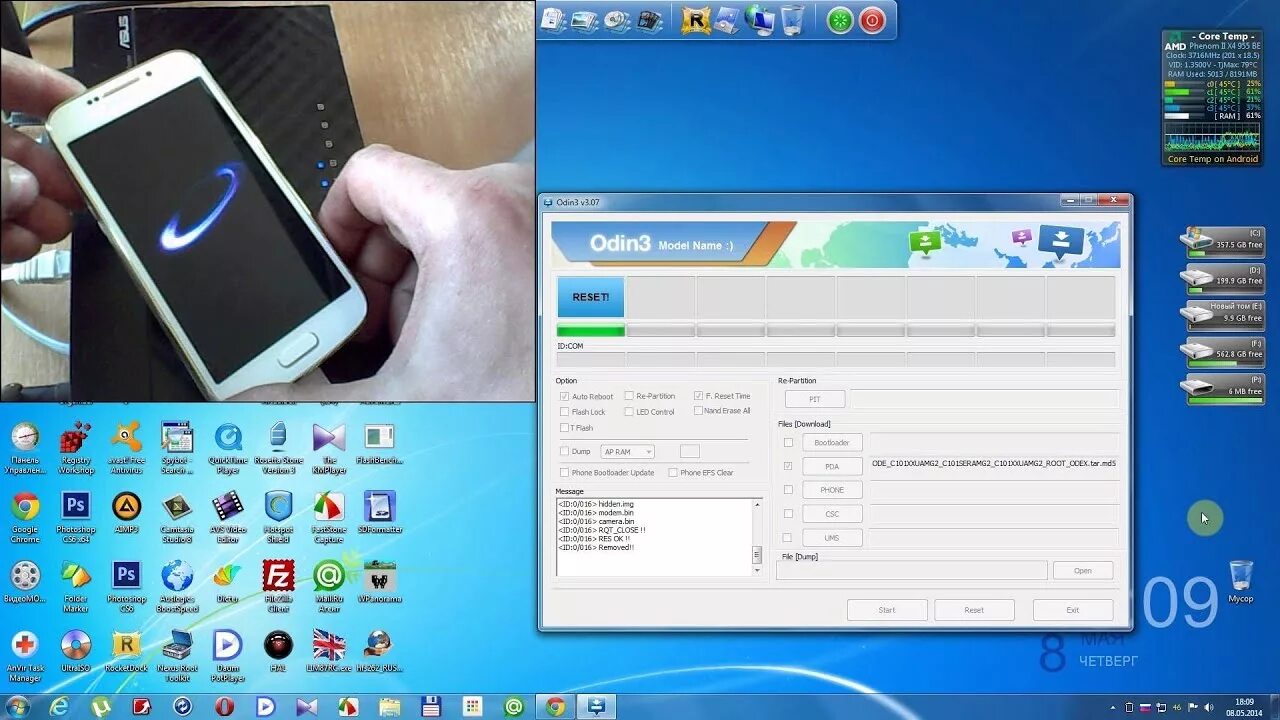This screenshot has width=1280, height=720.
Task: Toggle Auto Reboot checkbox in Odin3
Action: [565, 396]
